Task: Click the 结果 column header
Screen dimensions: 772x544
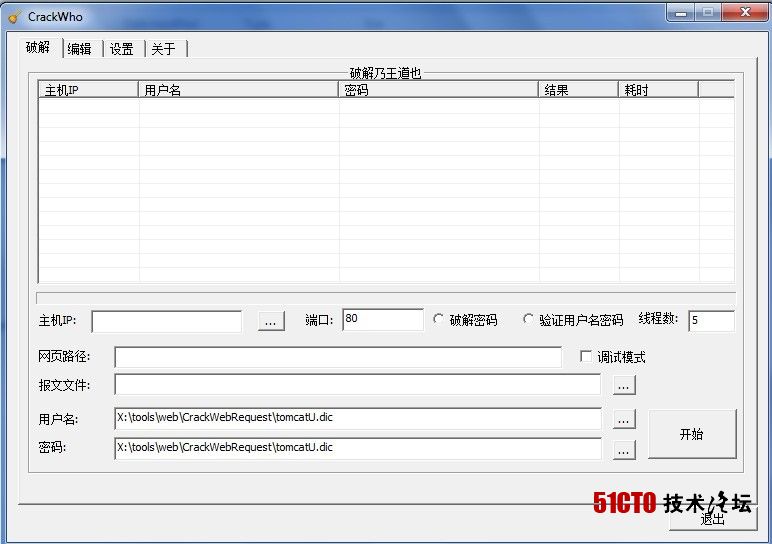Action: [x=578, y=90]
